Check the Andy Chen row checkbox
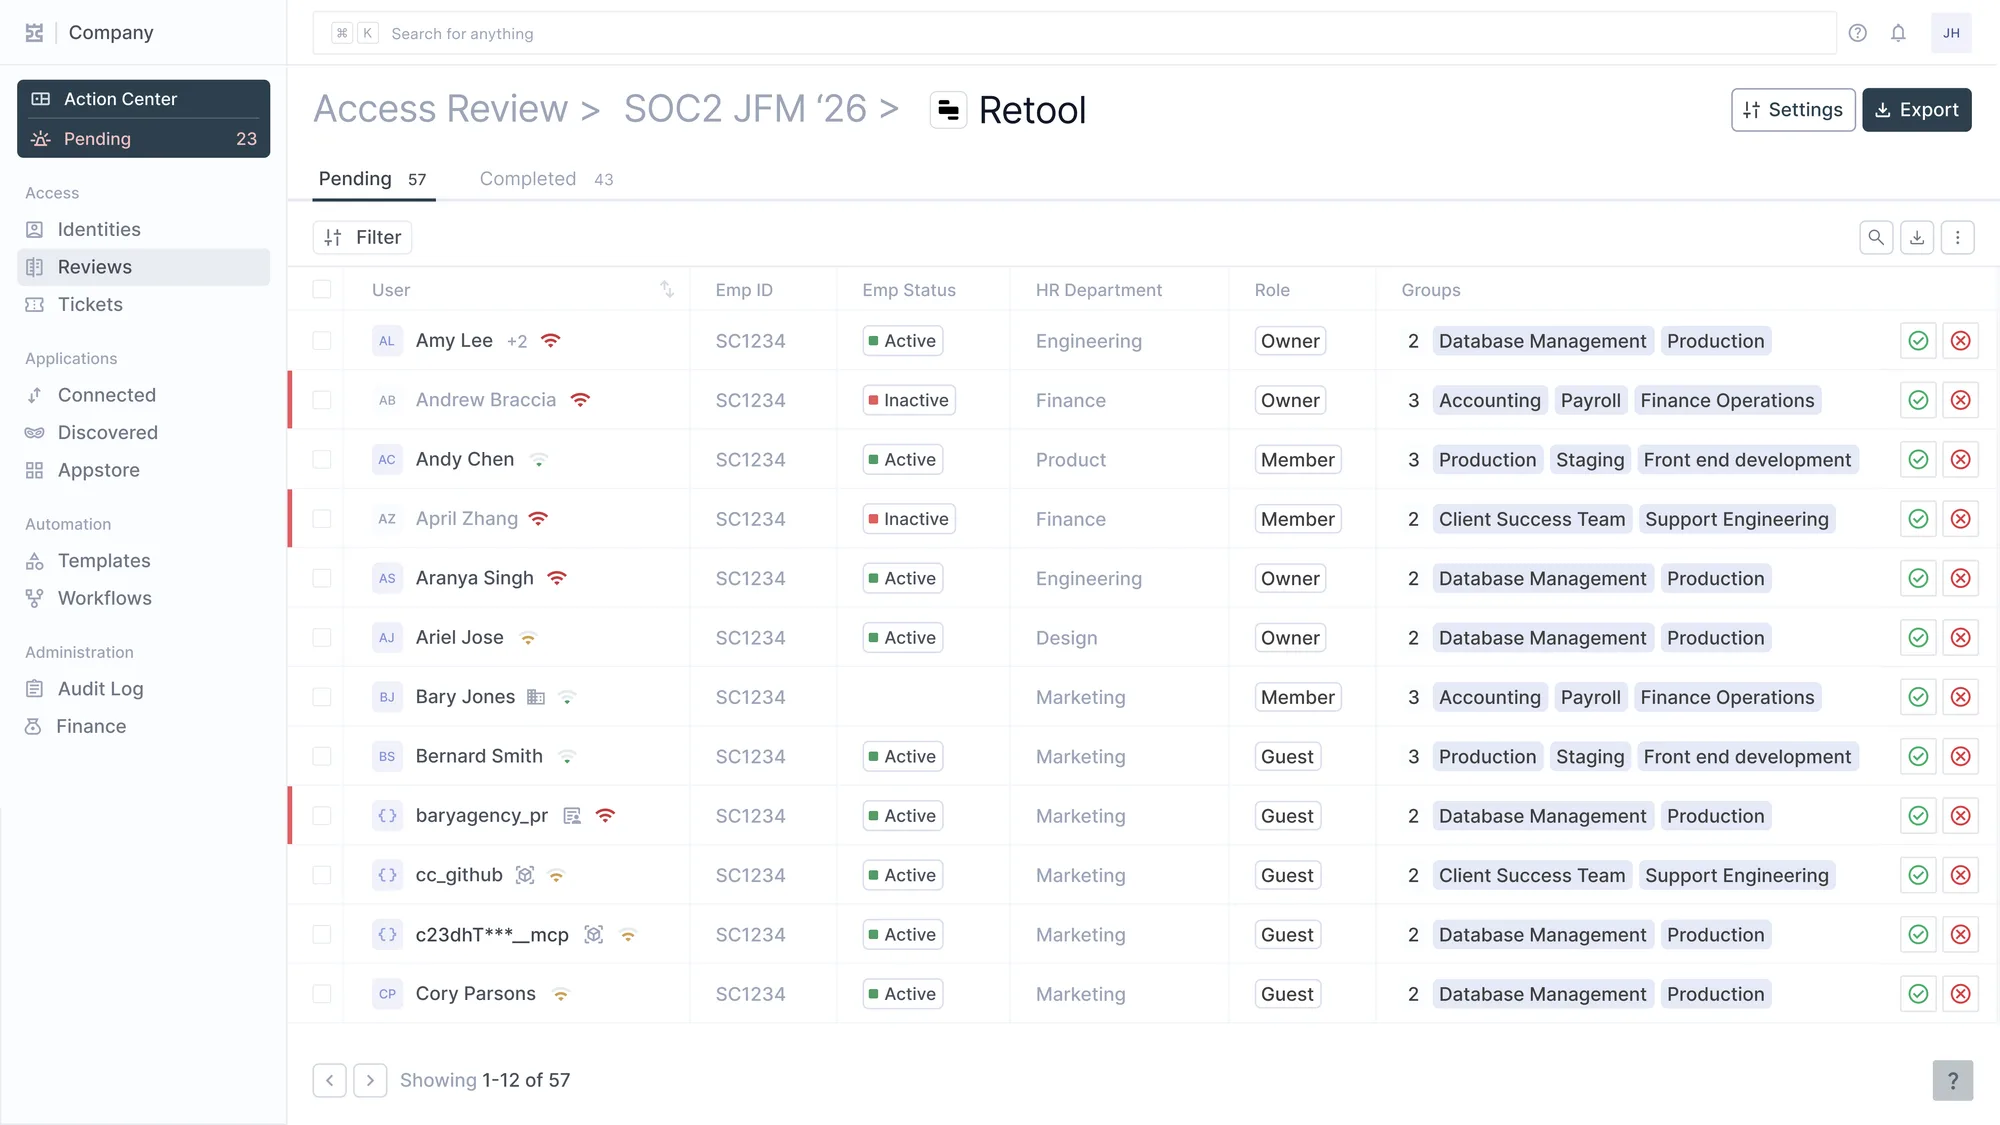The height and width of the screenshot is (1125, 2000). (322, 460)
